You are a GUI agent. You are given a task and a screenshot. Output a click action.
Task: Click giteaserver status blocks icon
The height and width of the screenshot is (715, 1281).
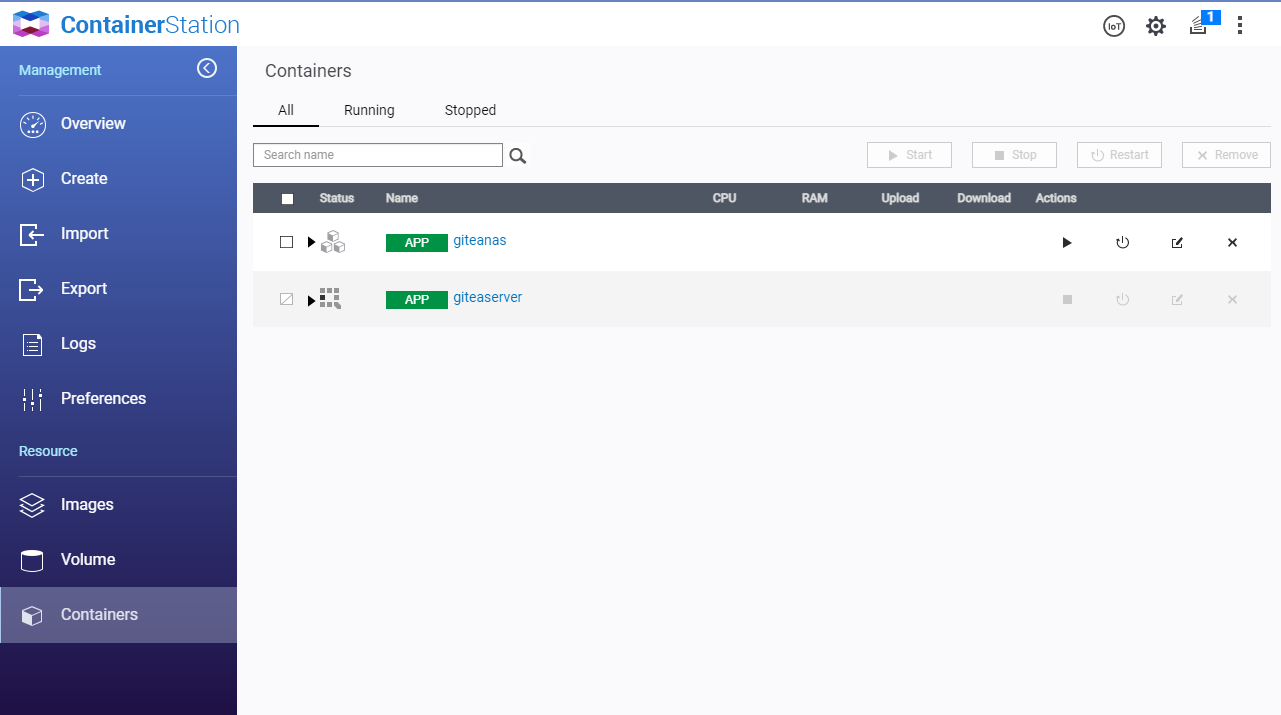click(x=330, y=298)
